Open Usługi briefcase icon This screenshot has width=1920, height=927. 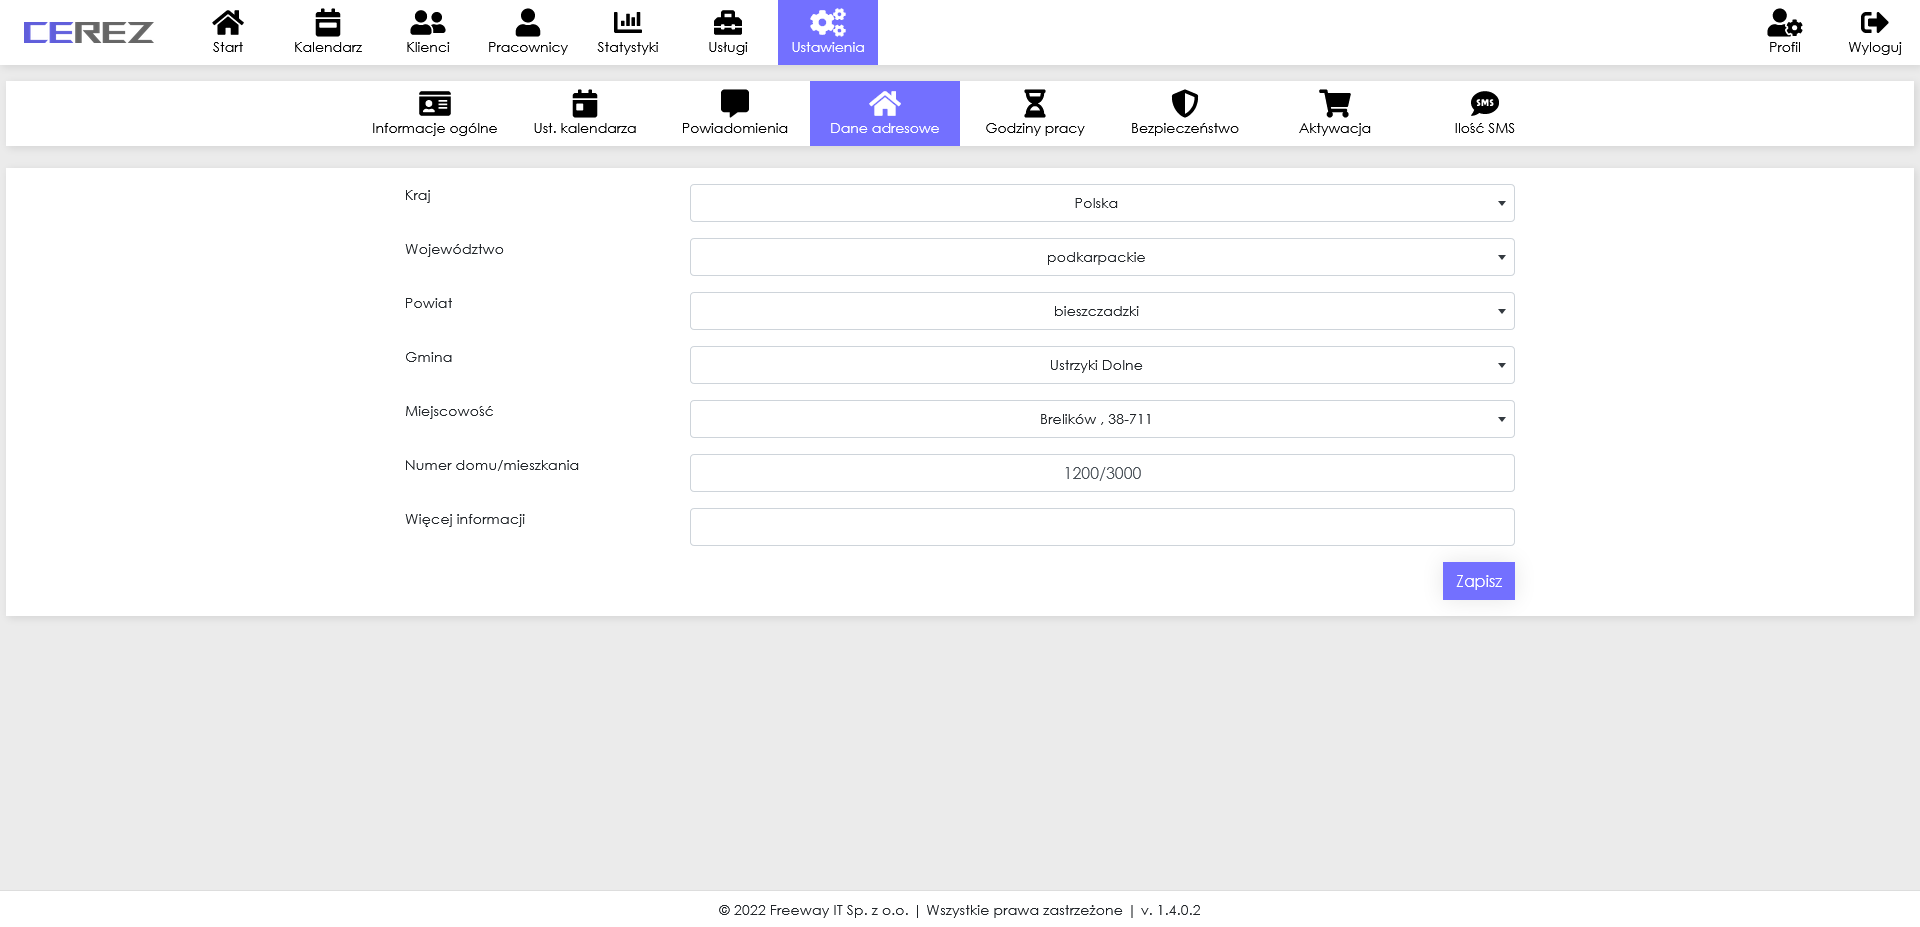tap(728, 22)
